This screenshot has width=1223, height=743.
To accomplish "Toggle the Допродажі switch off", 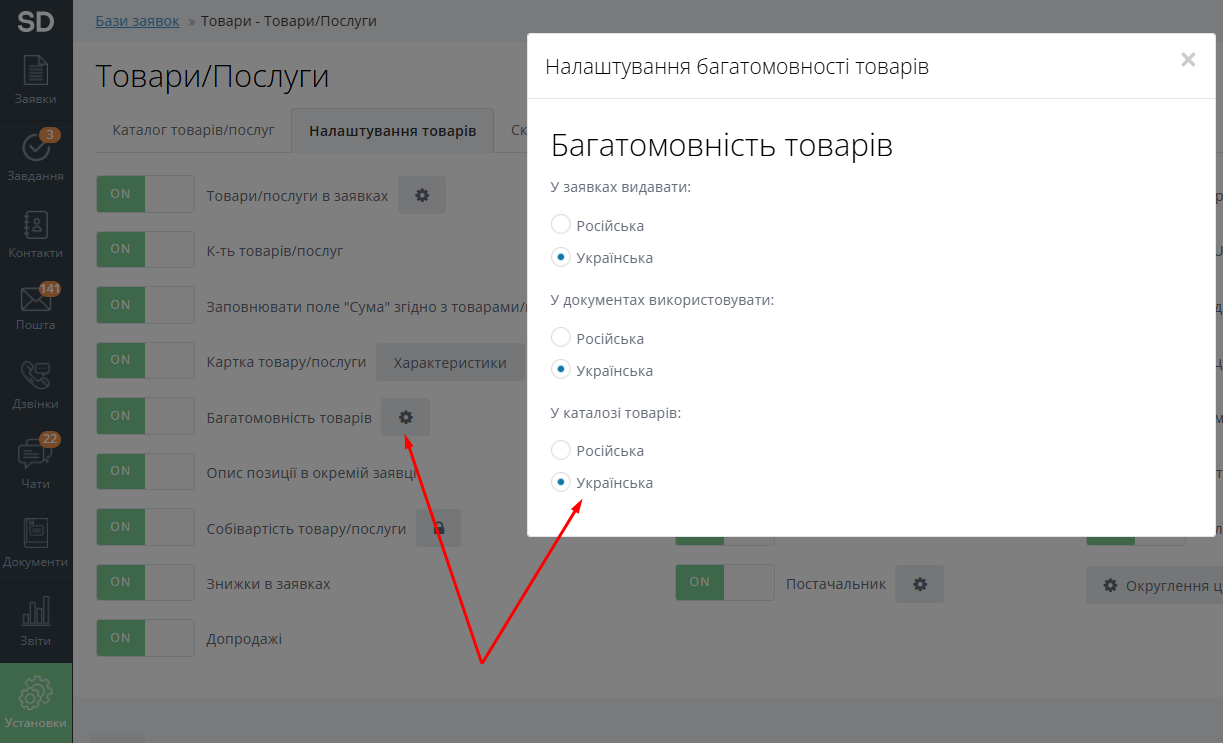I will click(145, 638).
